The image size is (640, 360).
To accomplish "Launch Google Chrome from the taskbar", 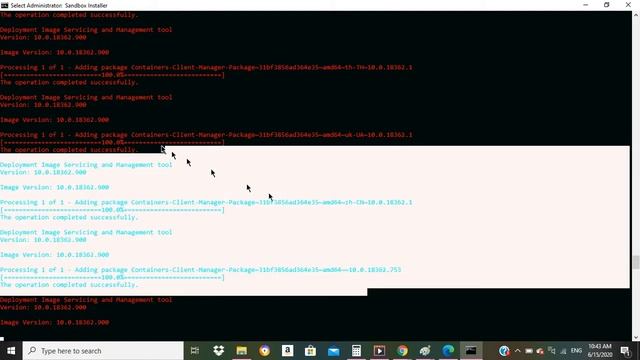I will click(402, 351).
